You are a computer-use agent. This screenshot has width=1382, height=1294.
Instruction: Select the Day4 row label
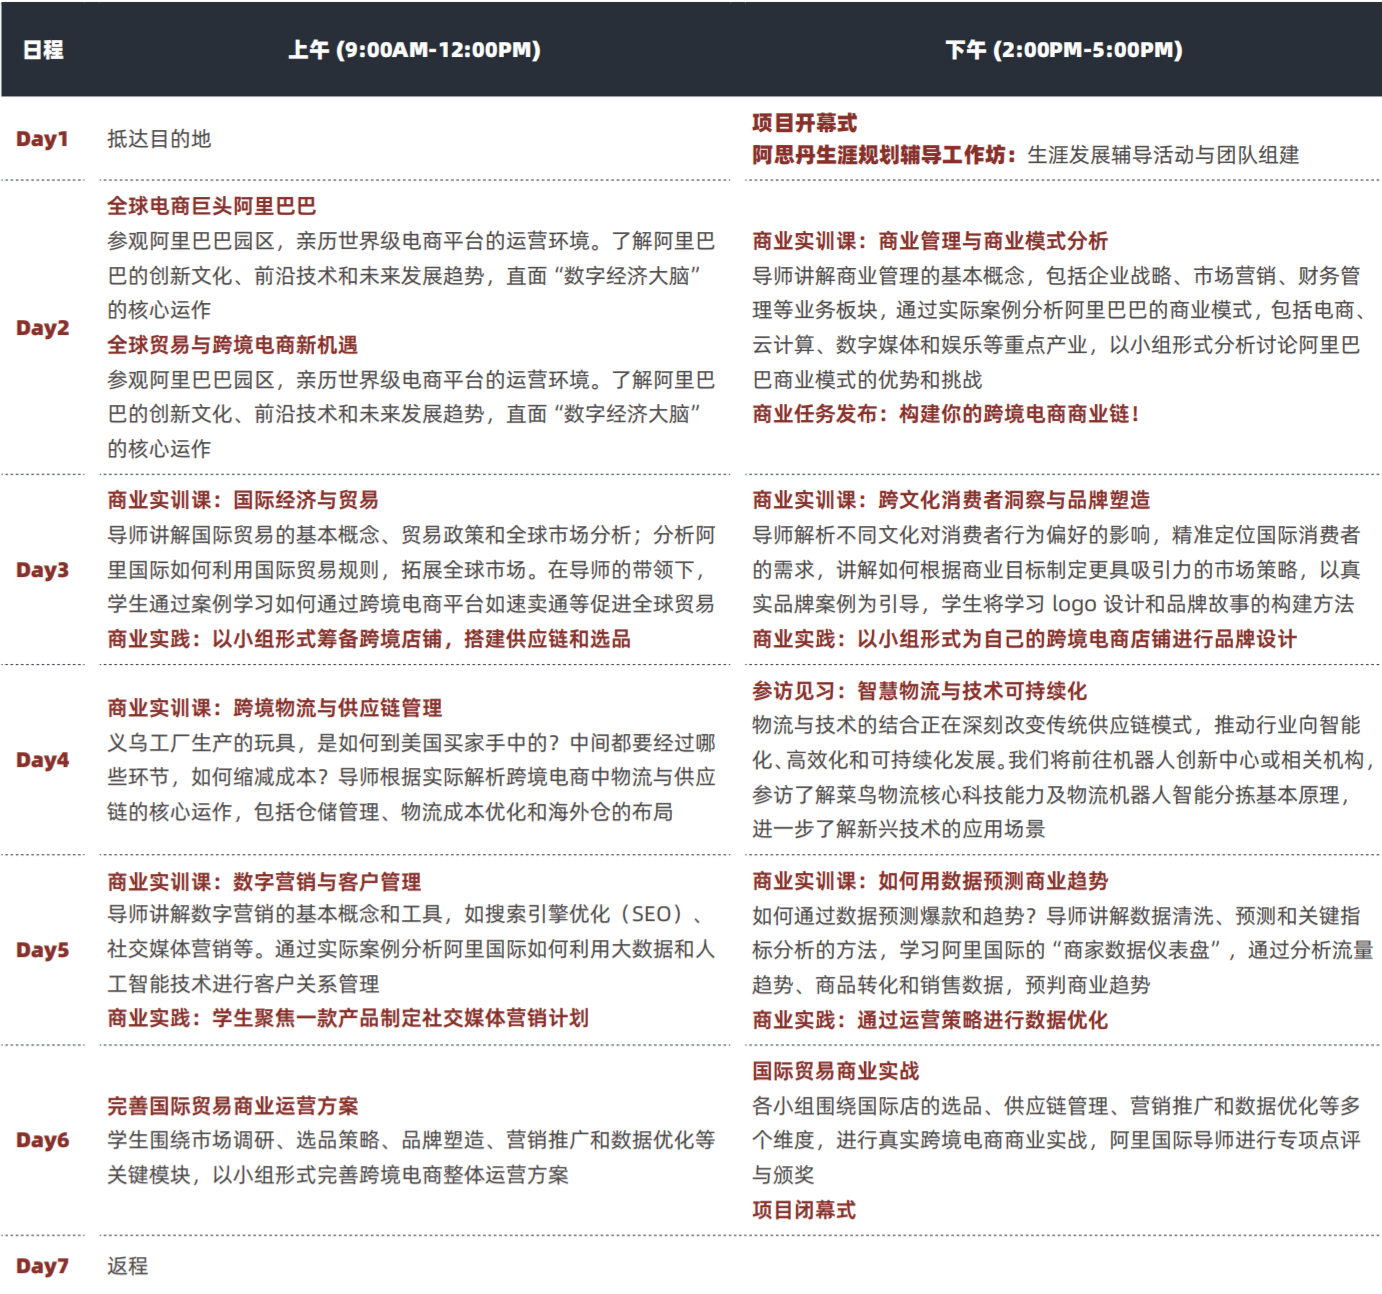point(43,760)
